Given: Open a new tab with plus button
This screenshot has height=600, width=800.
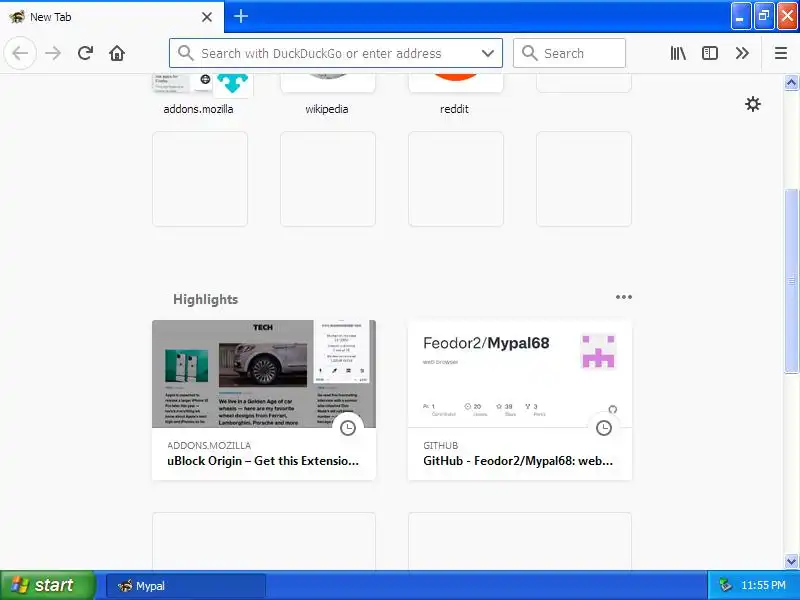Looking at the screenshot, I should (x=241, y=16).
